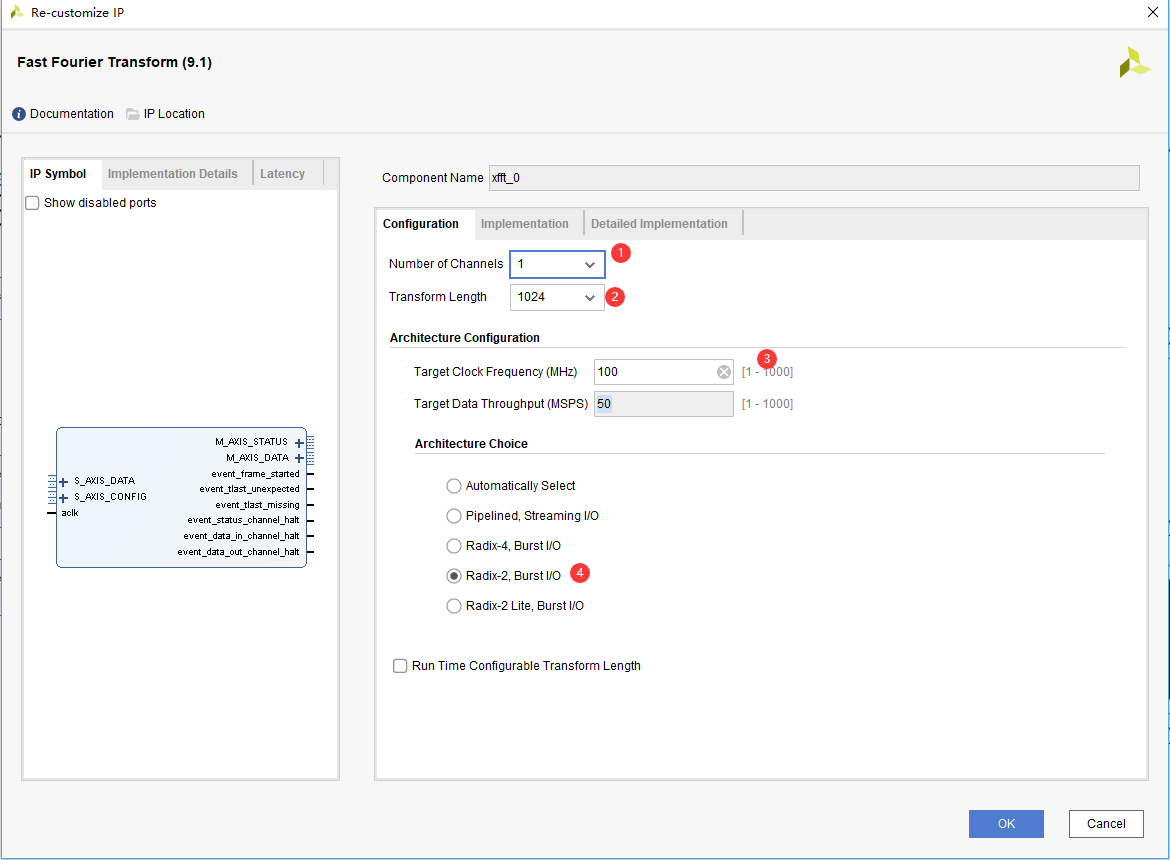Click the Vivado logo in title bar
Screen dimensions: 1170x860
tap(17, 13)
